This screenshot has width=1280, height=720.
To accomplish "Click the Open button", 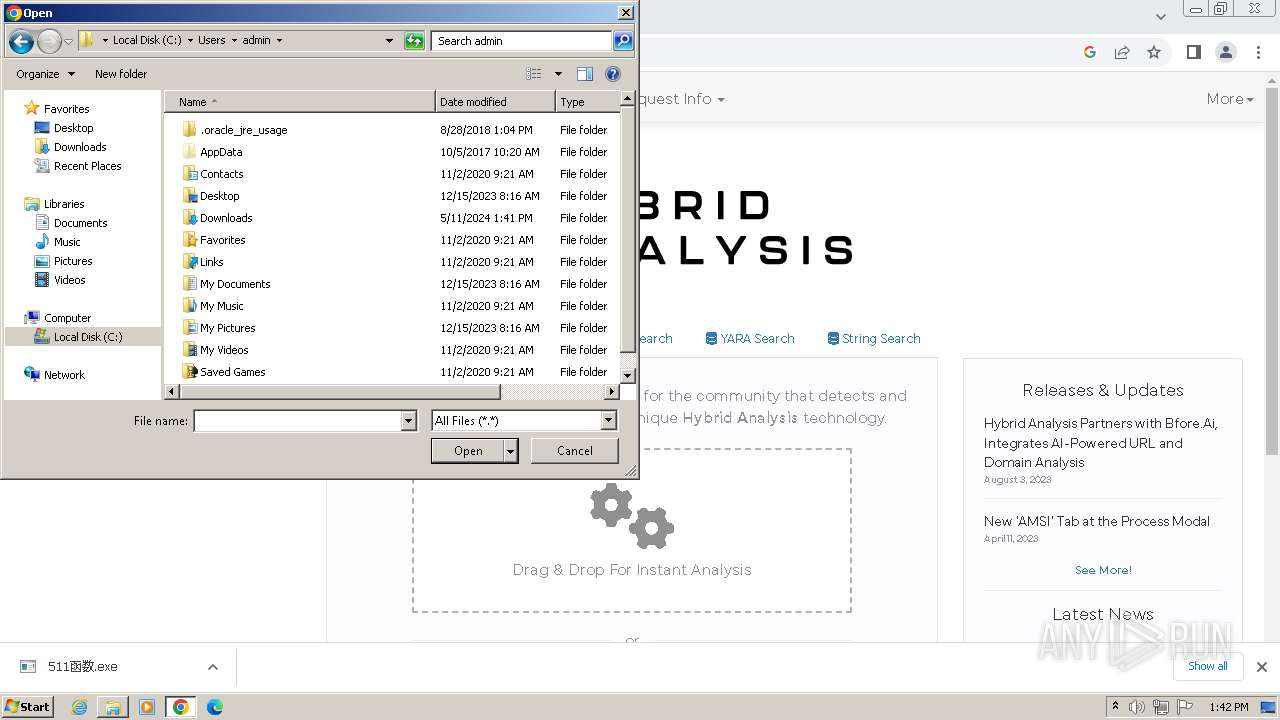I will point(468,451).
